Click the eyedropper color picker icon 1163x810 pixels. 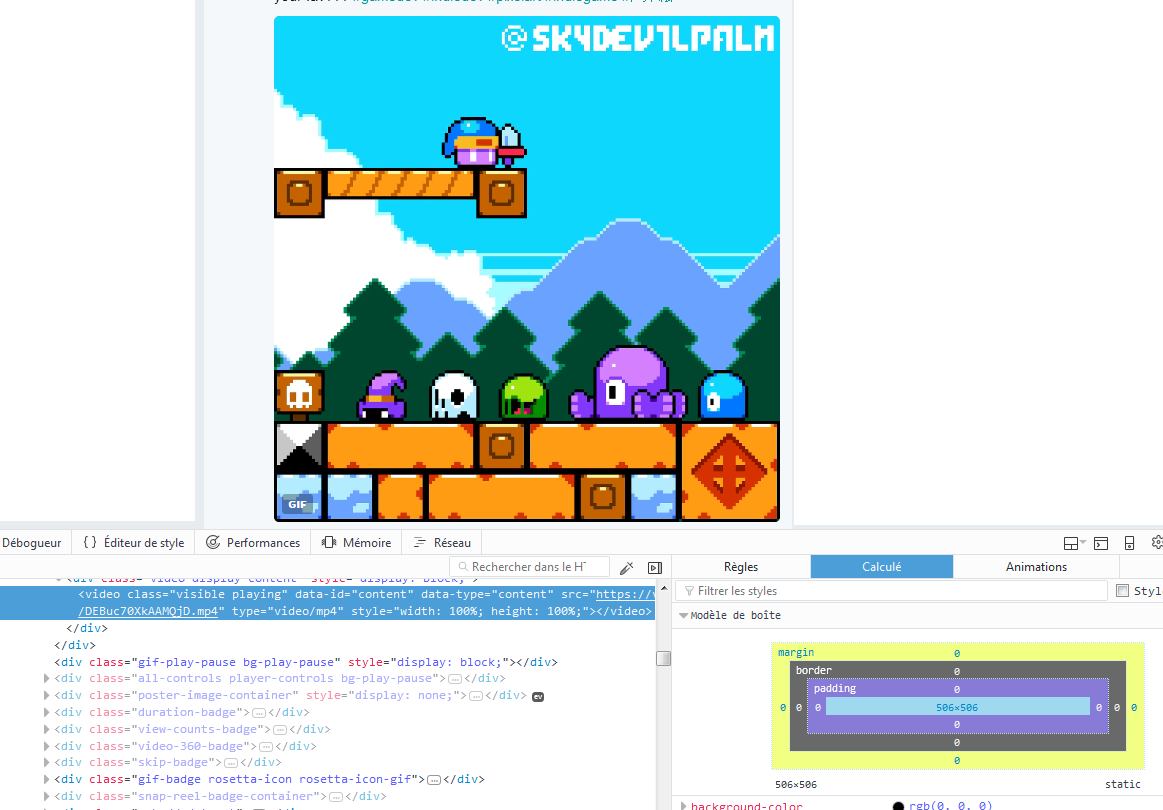pos(627,567)
